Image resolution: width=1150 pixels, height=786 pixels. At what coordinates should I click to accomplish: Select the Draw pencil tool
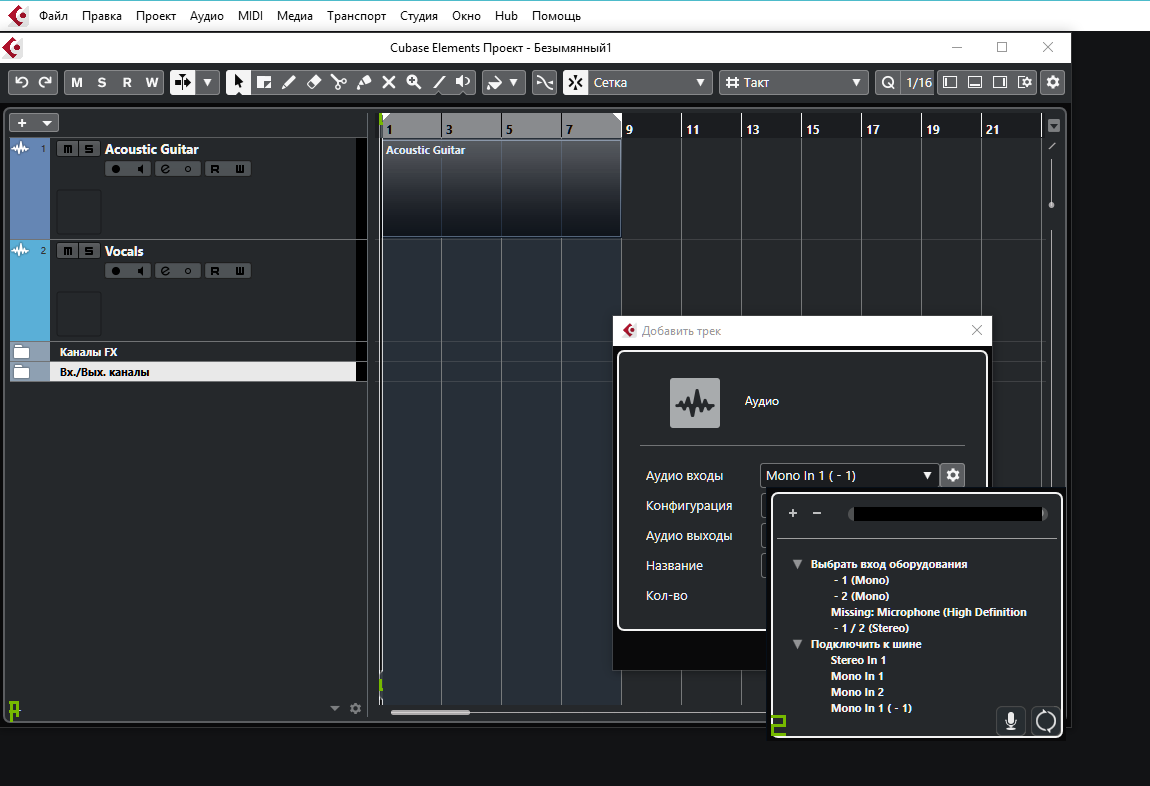click(288, 82)
